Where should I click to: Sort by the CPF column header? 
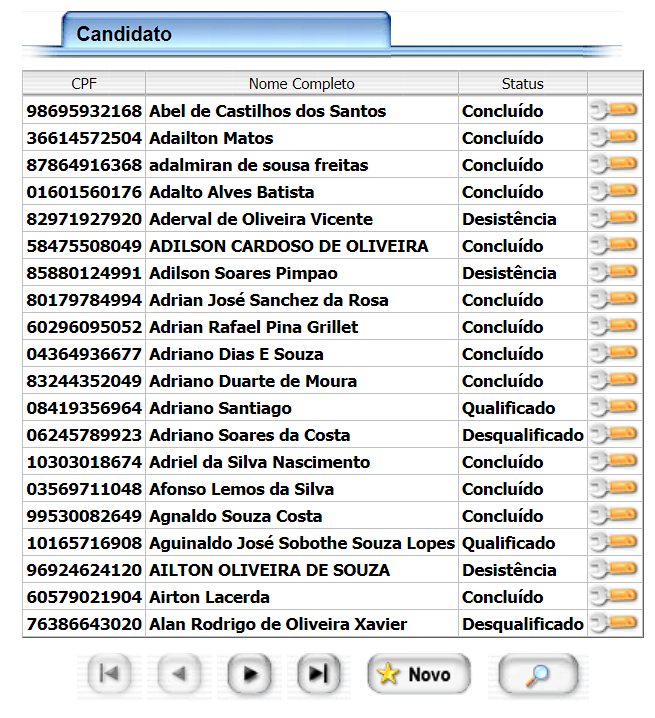(x=84, y=84)
